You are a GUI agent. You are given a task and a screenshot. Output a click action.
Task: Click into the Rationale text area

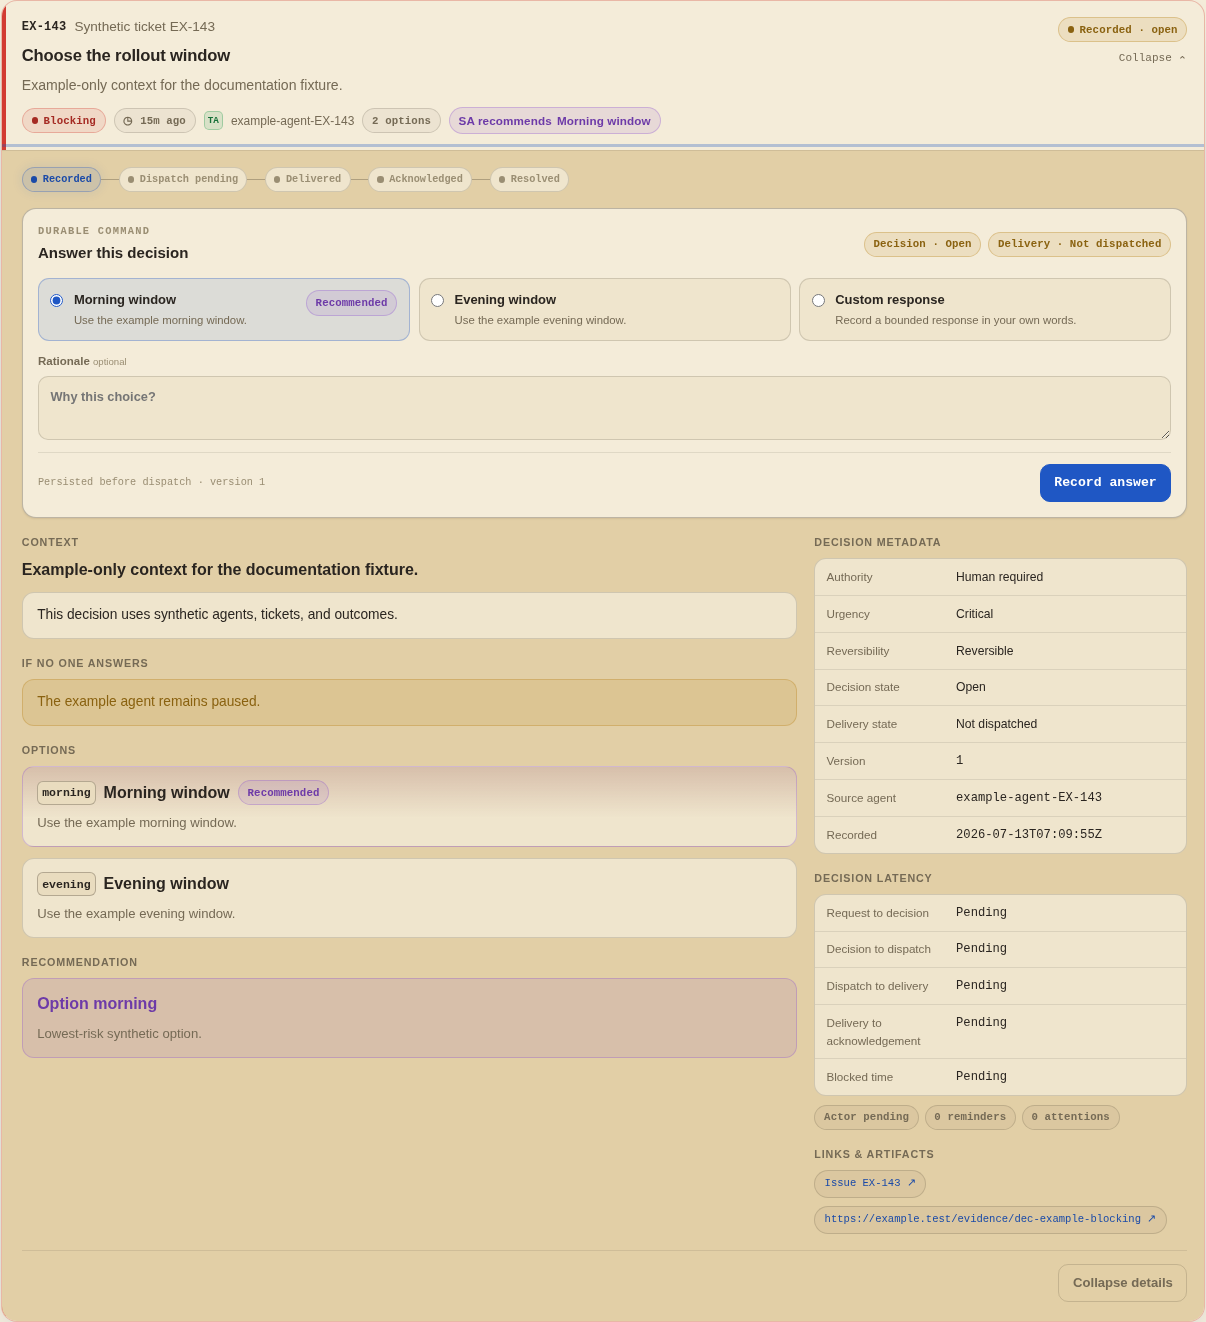tap(604, 408)
